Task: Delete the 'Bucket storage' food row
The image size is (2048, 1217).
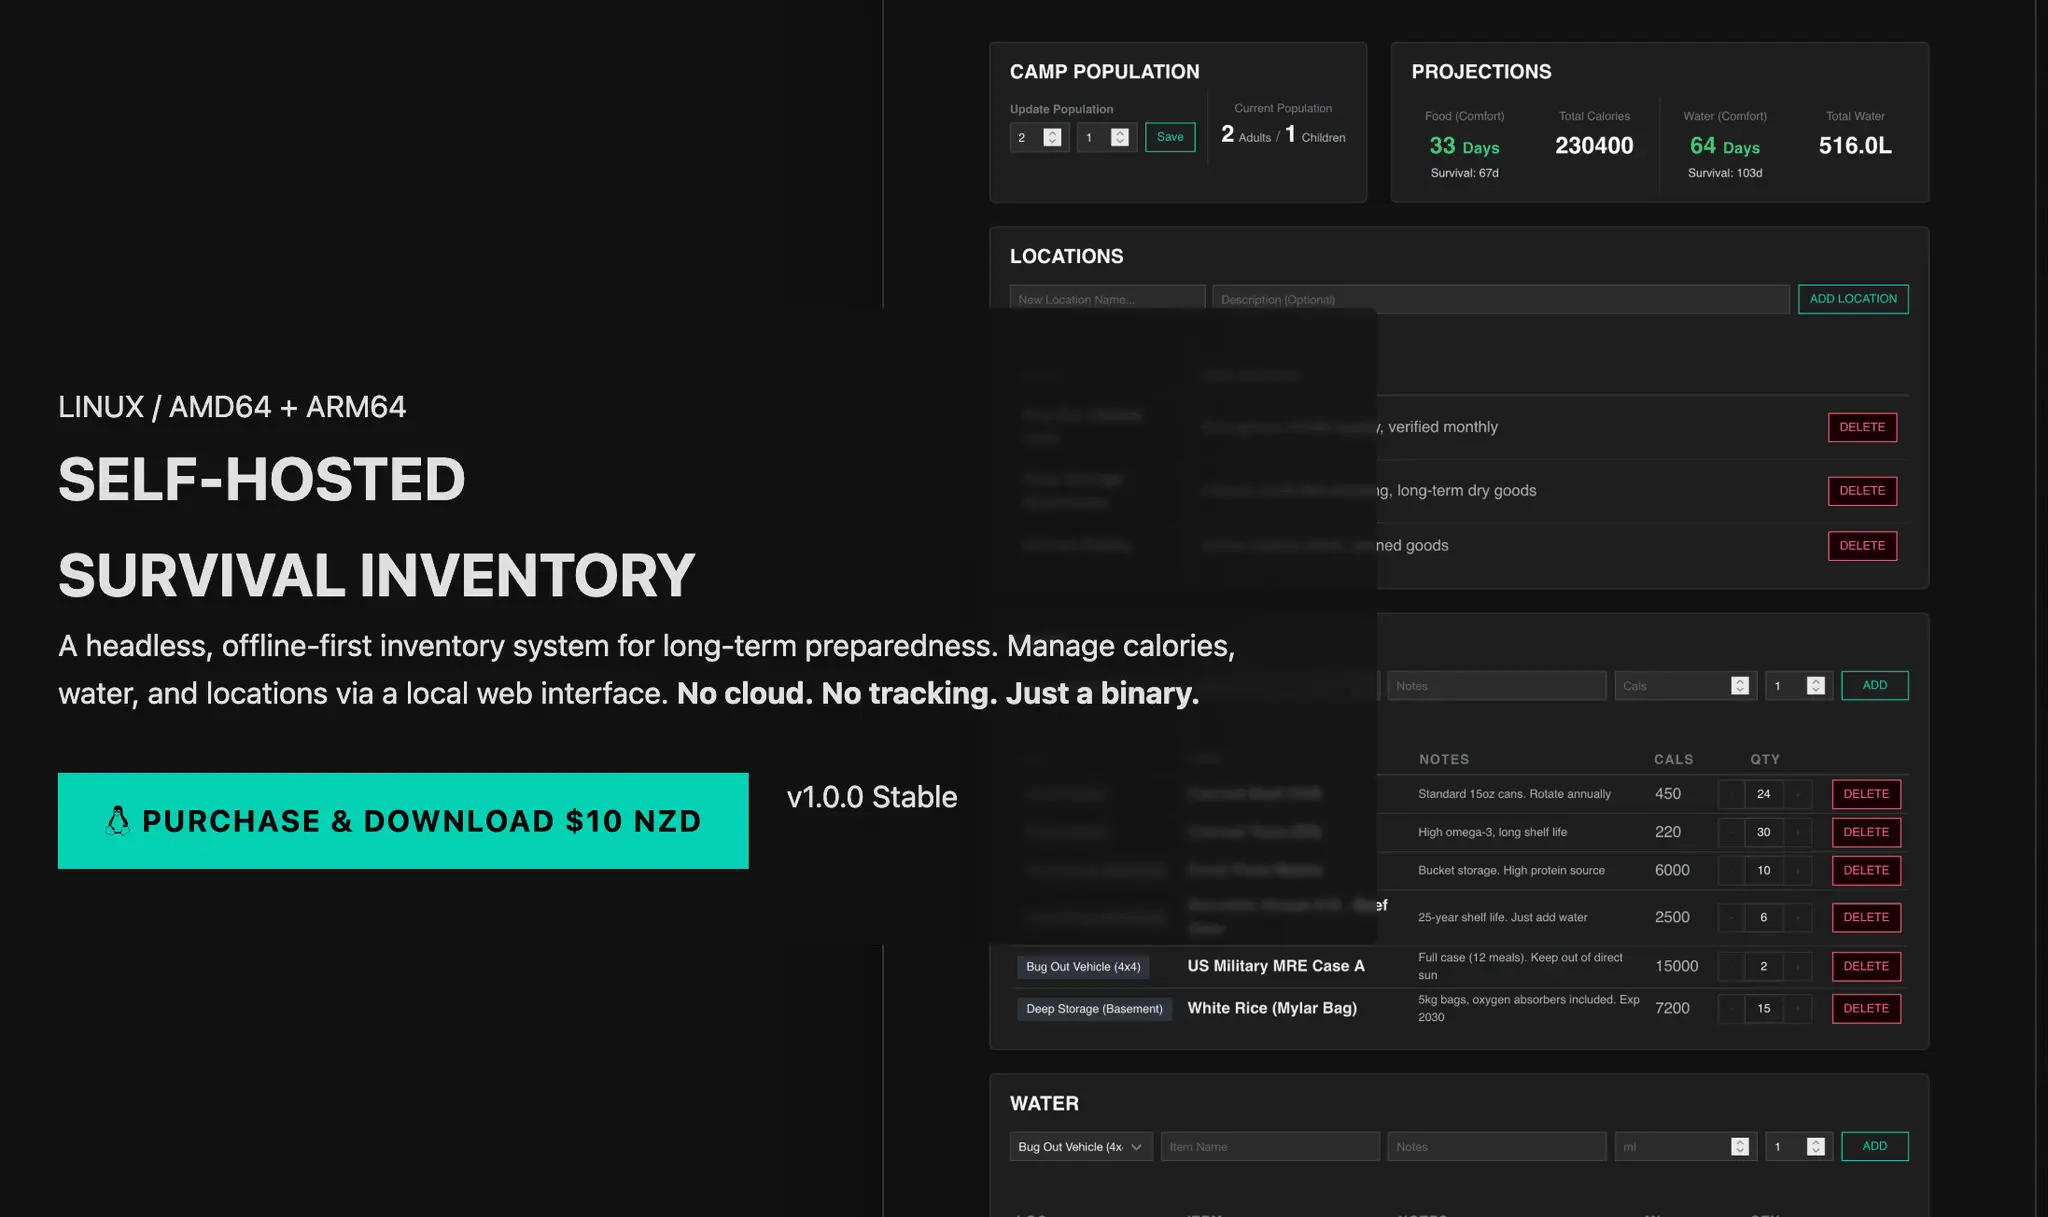Action: tap(1866, 870)
